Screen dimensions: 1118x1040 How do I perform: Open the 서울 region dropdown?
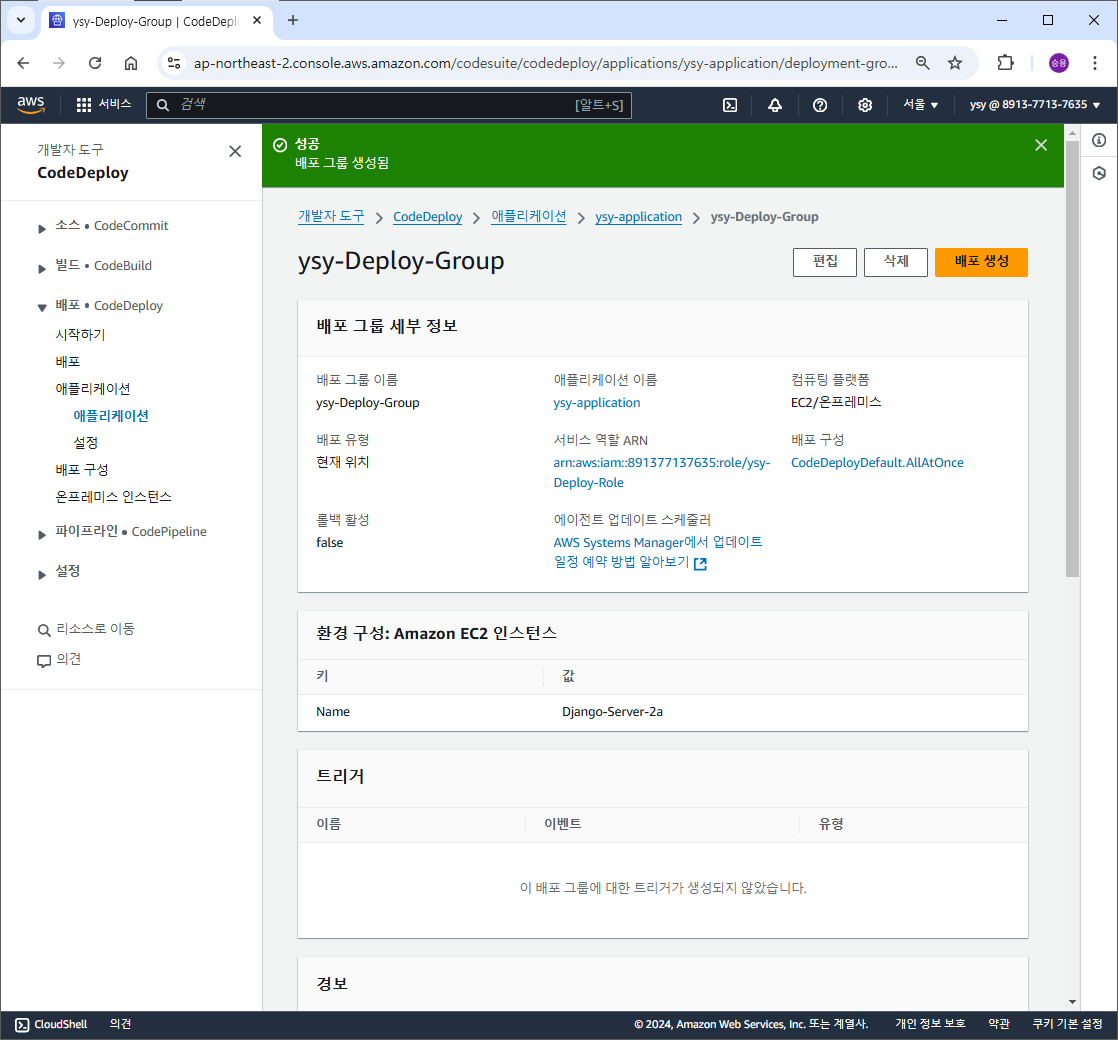click(x=920, y=105)
